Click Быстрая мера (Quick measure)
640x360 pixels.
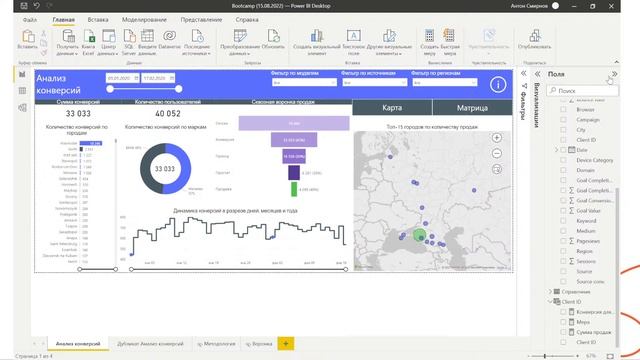pos(449,42)
